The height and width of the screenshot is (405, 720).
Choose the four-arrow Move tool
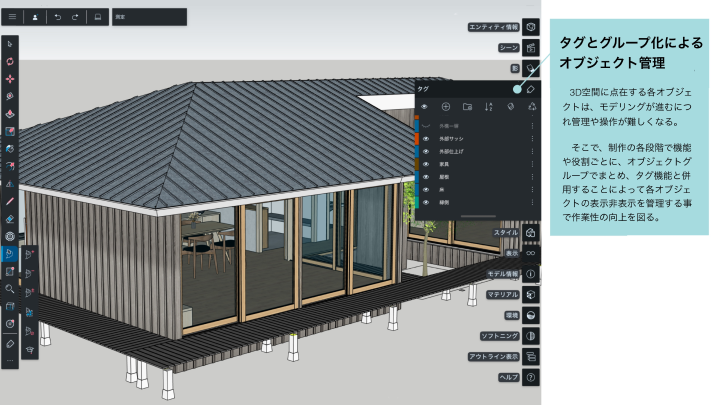pyautogui.click(x=10, y=79)
